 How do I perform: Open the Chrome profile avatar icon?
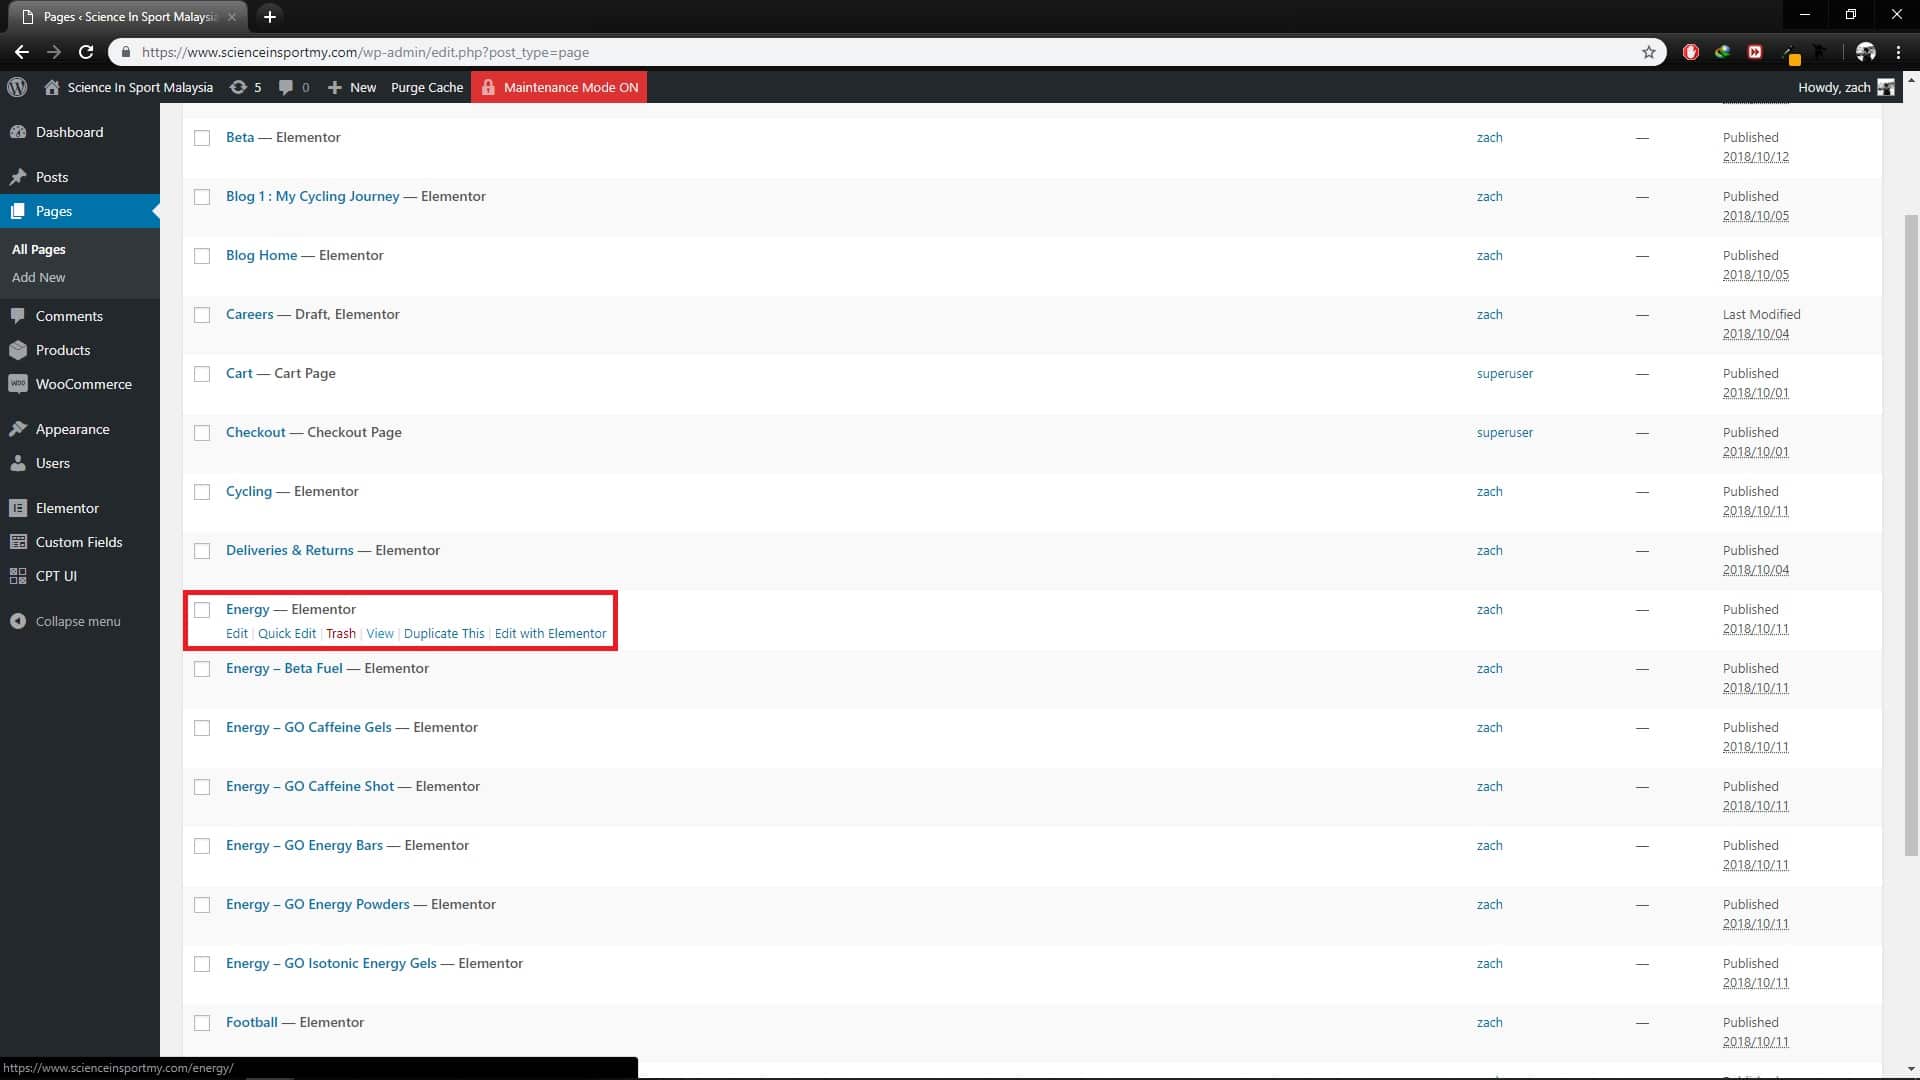(1865, 52)
